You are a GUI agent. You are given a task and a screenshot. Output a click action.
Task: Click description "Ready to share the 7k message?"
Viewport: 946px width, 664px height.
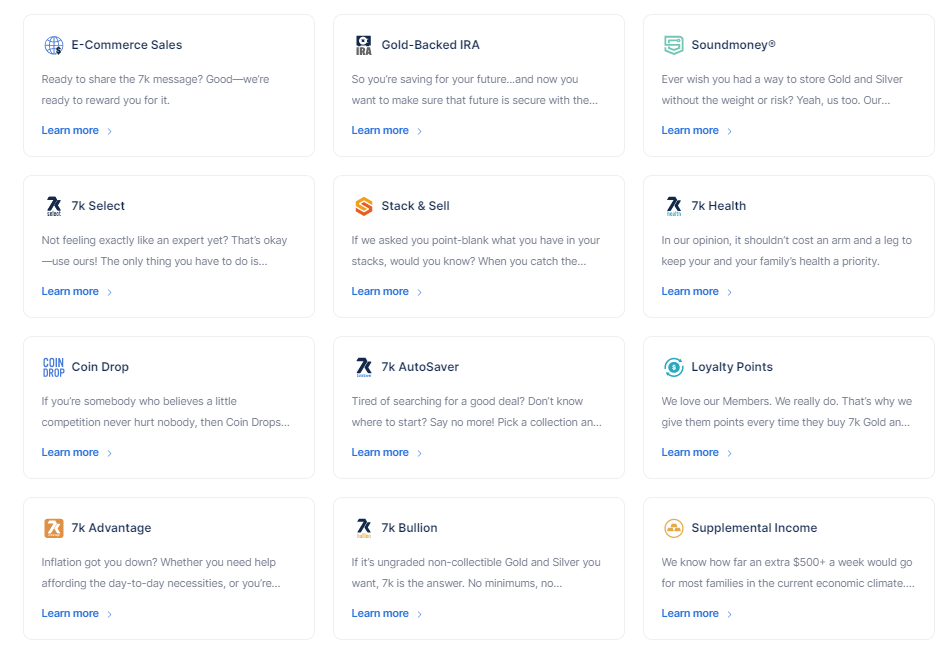click(x=122, y=80)
